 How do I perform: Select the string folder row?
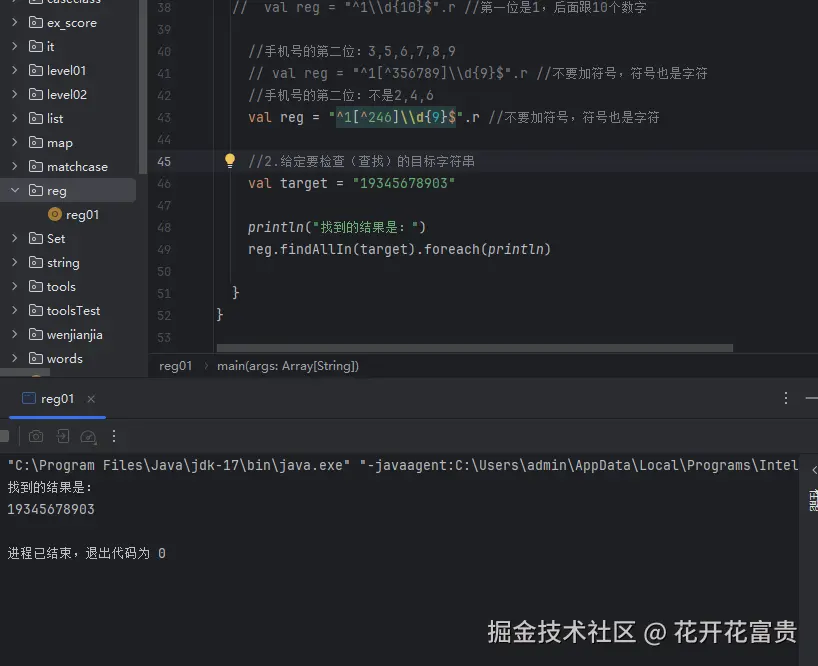click(x=68, y=262)
